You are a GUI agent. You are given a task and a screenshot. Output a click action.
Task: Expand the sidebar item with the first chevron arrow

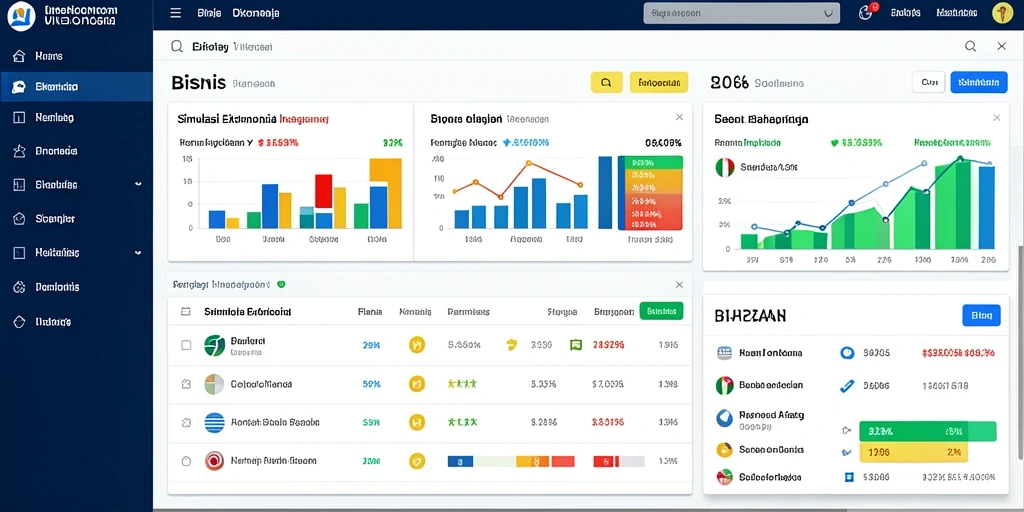click(x=138, y=184)
